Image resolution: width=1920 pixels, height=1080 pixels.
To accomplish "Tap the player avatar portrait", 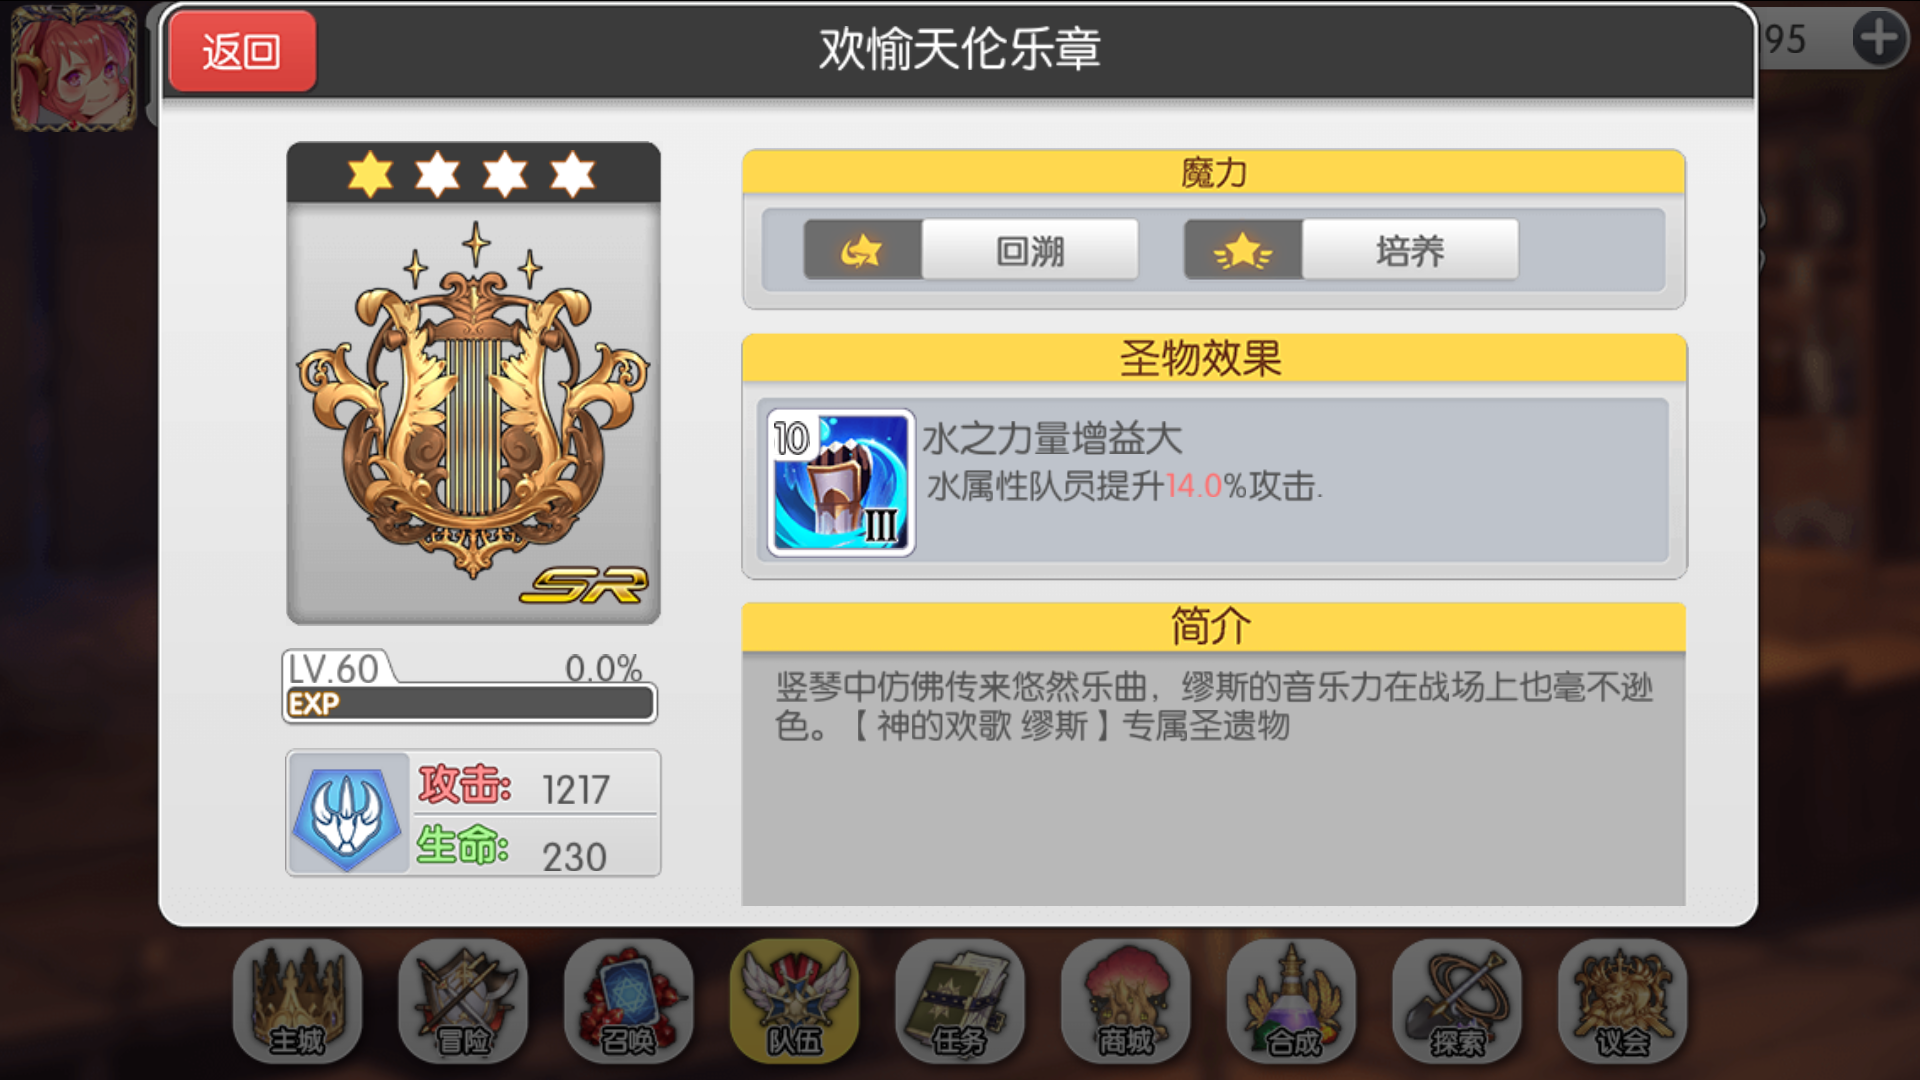I will (74, 67).
